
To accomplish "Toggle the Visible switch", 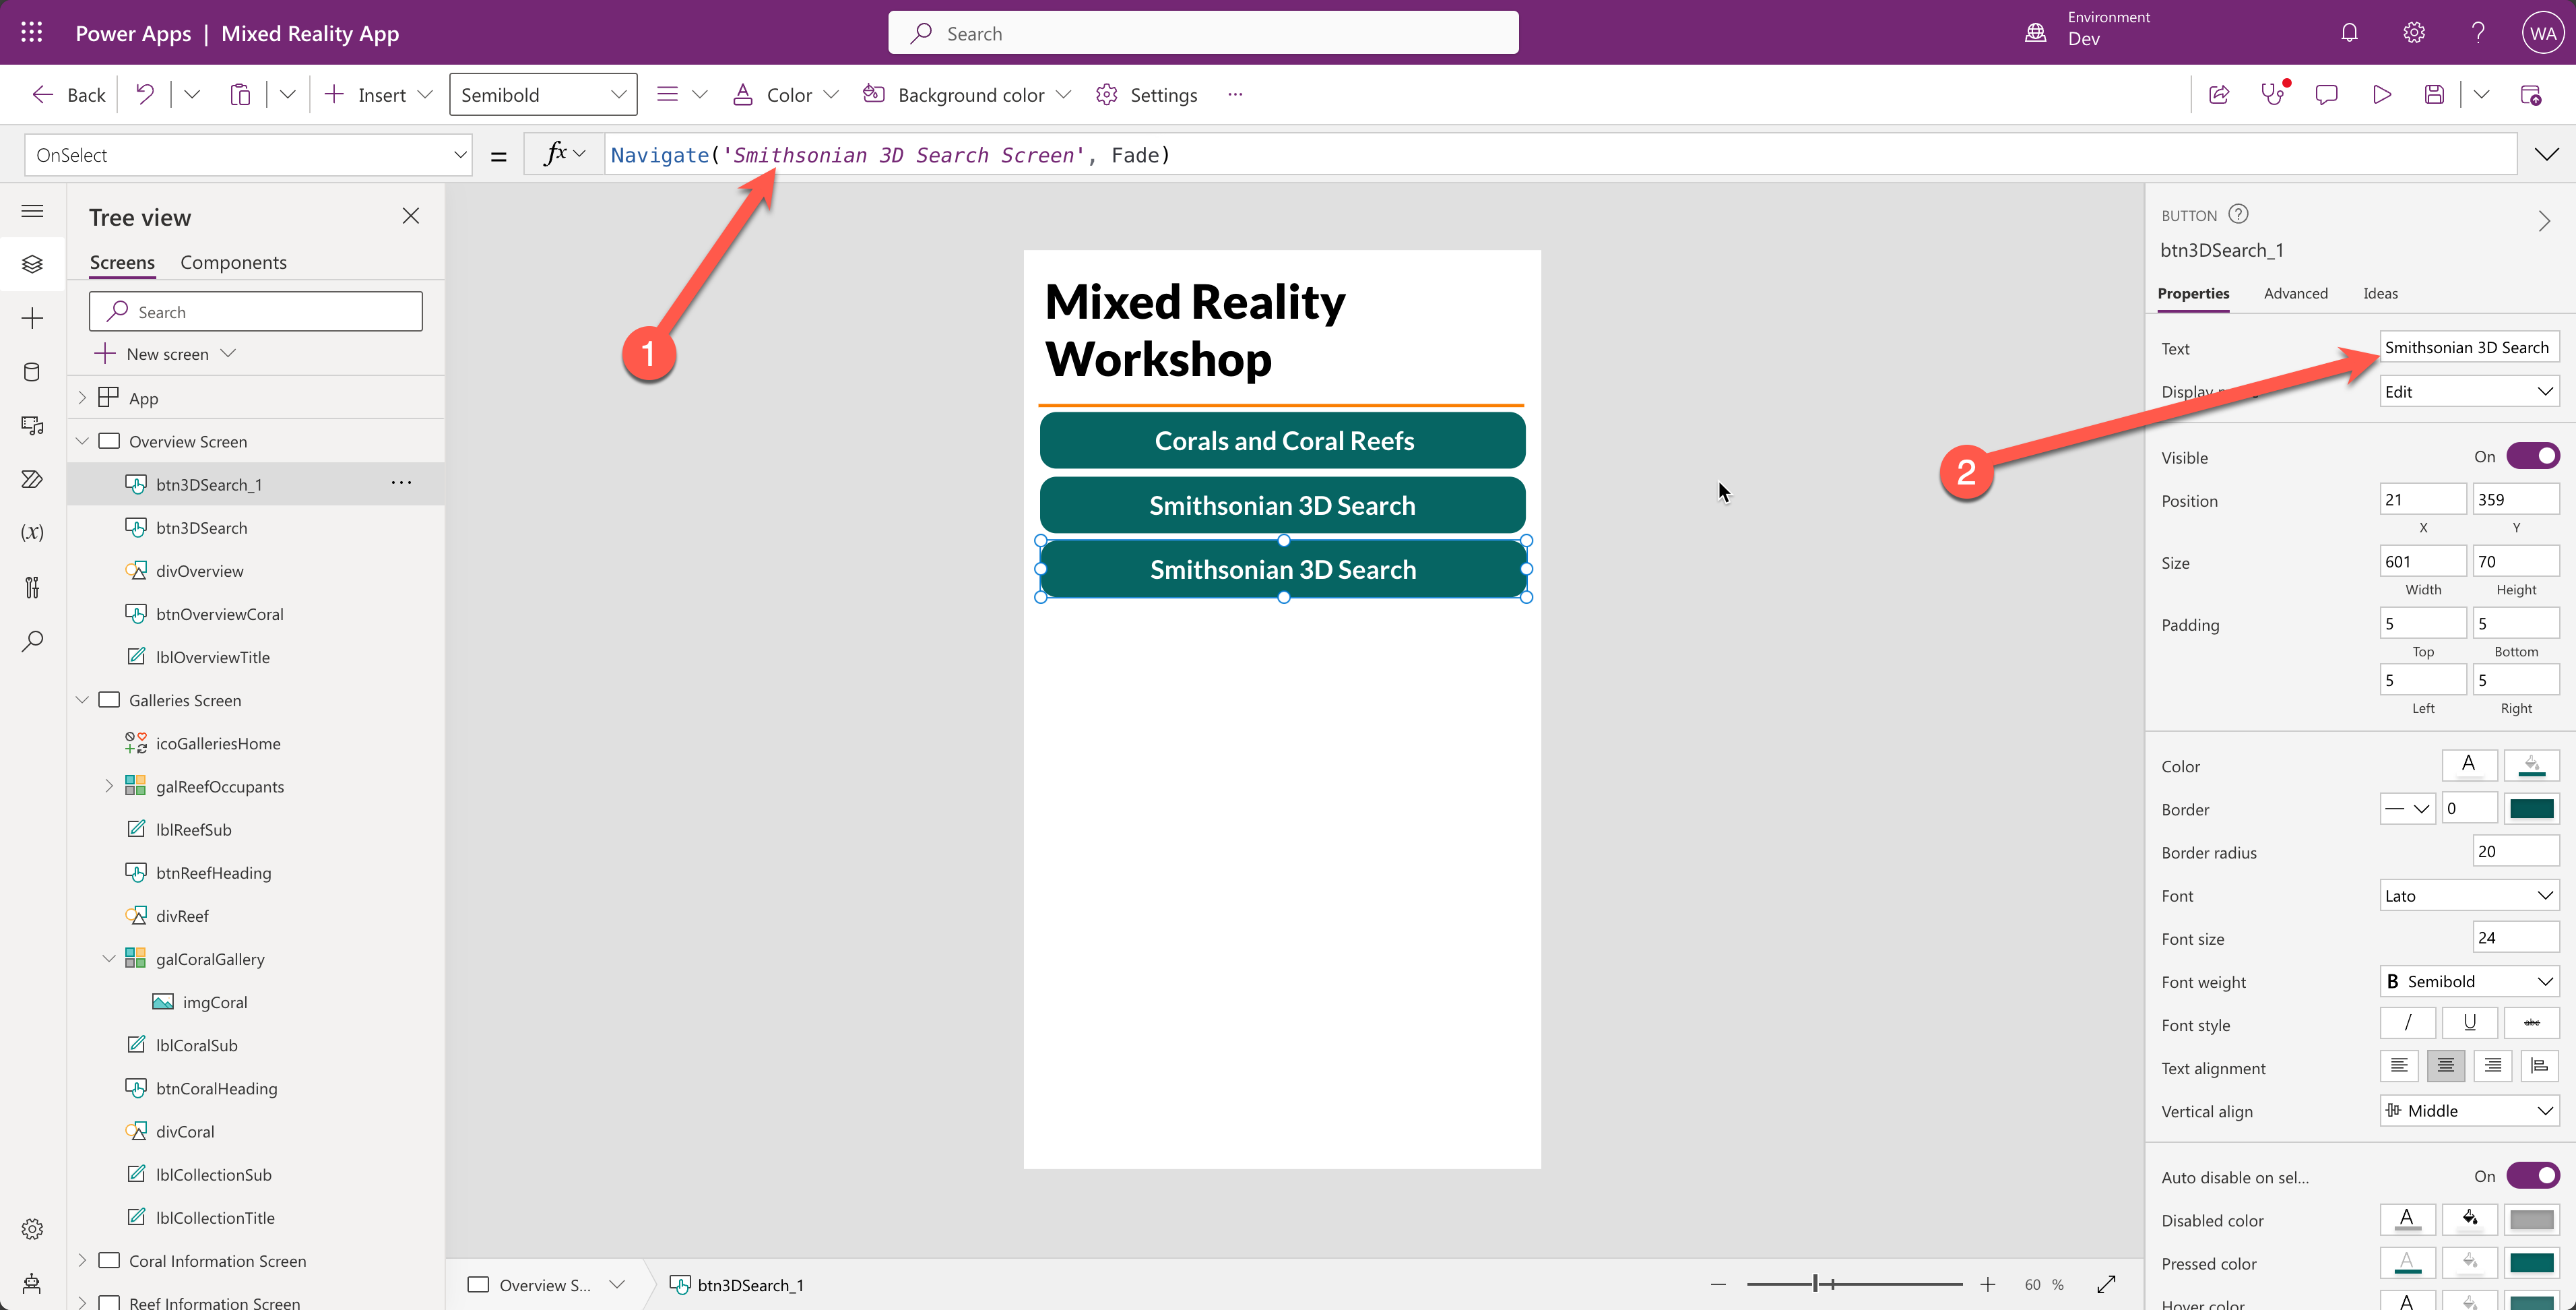I will (2533, 456).
